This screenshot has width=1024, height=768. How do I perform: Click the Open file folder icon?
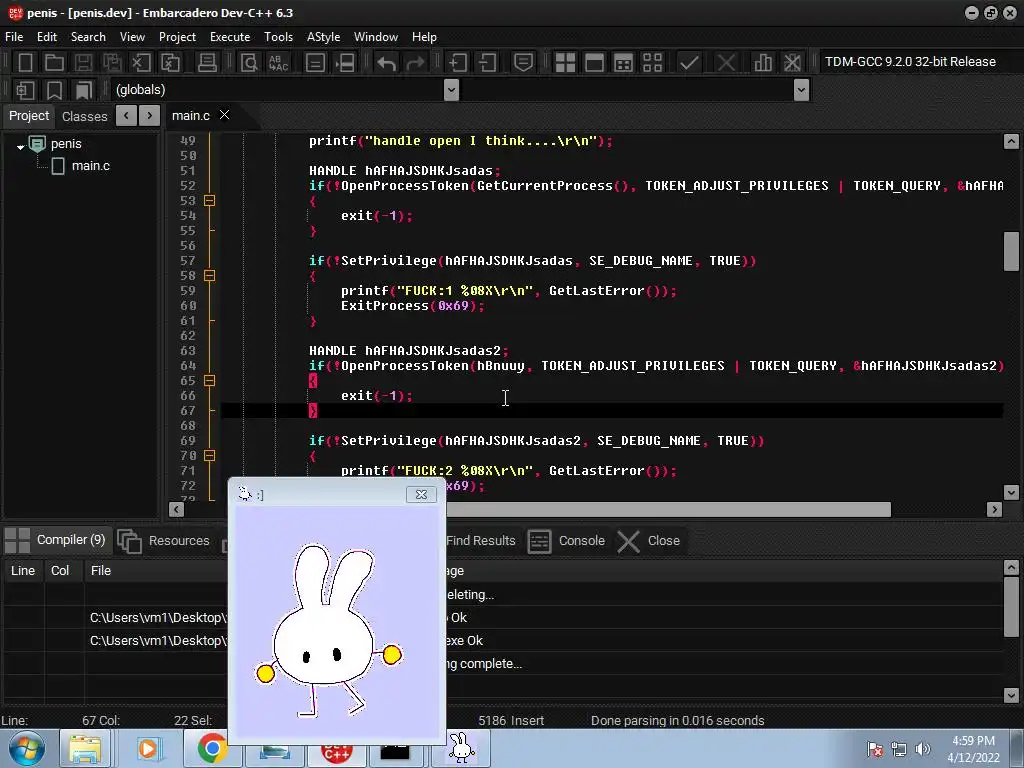pyautogui.click(x=55, y=62)
